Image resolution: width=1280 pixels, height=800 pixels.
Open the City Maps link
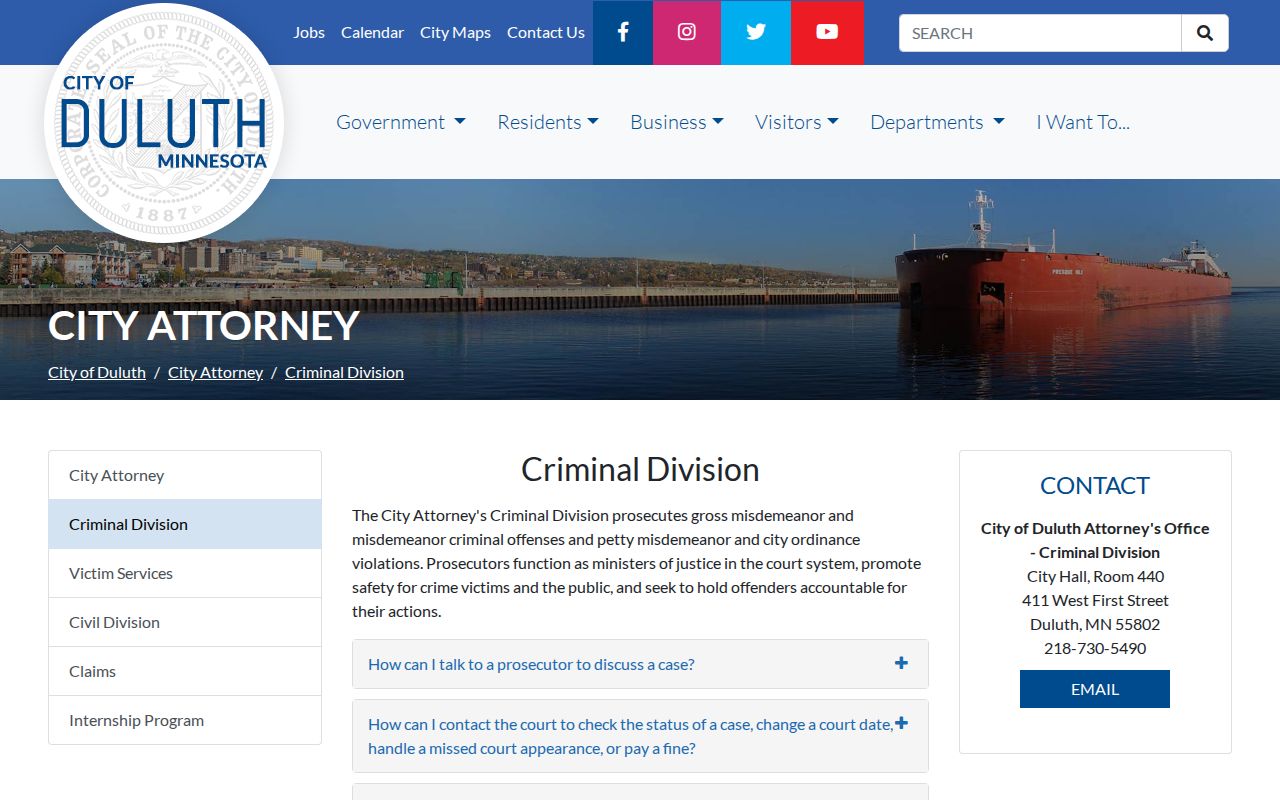[455, 32]
